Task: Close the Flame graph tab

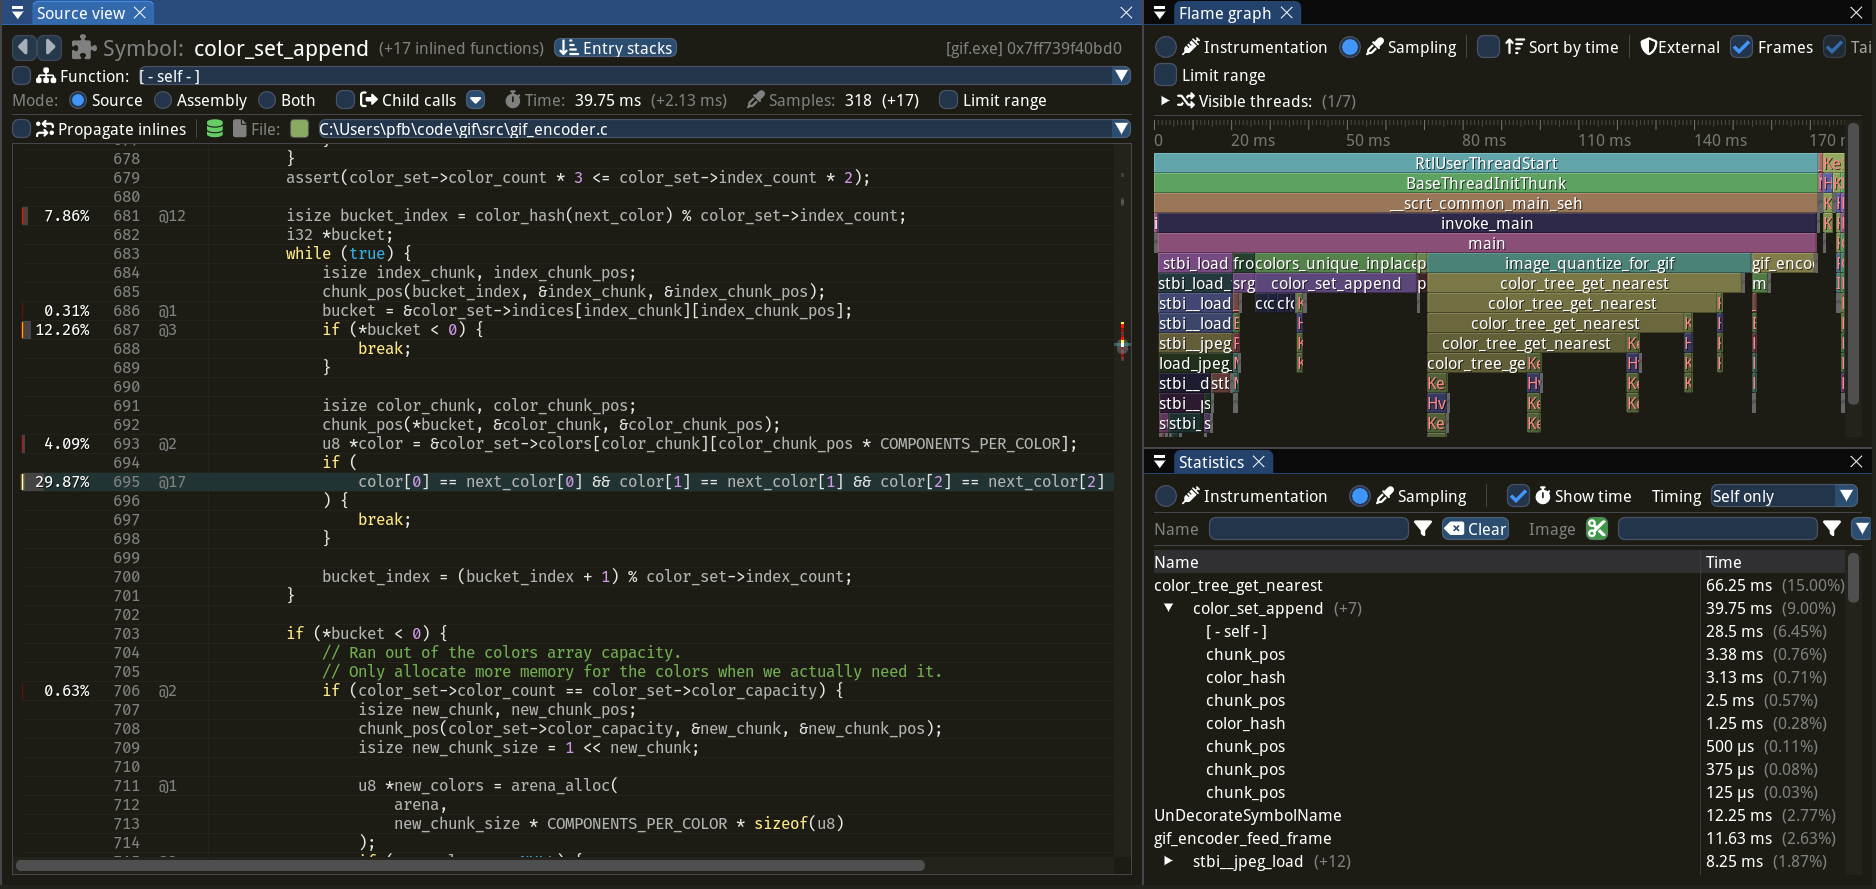Action: [1287, 12]
